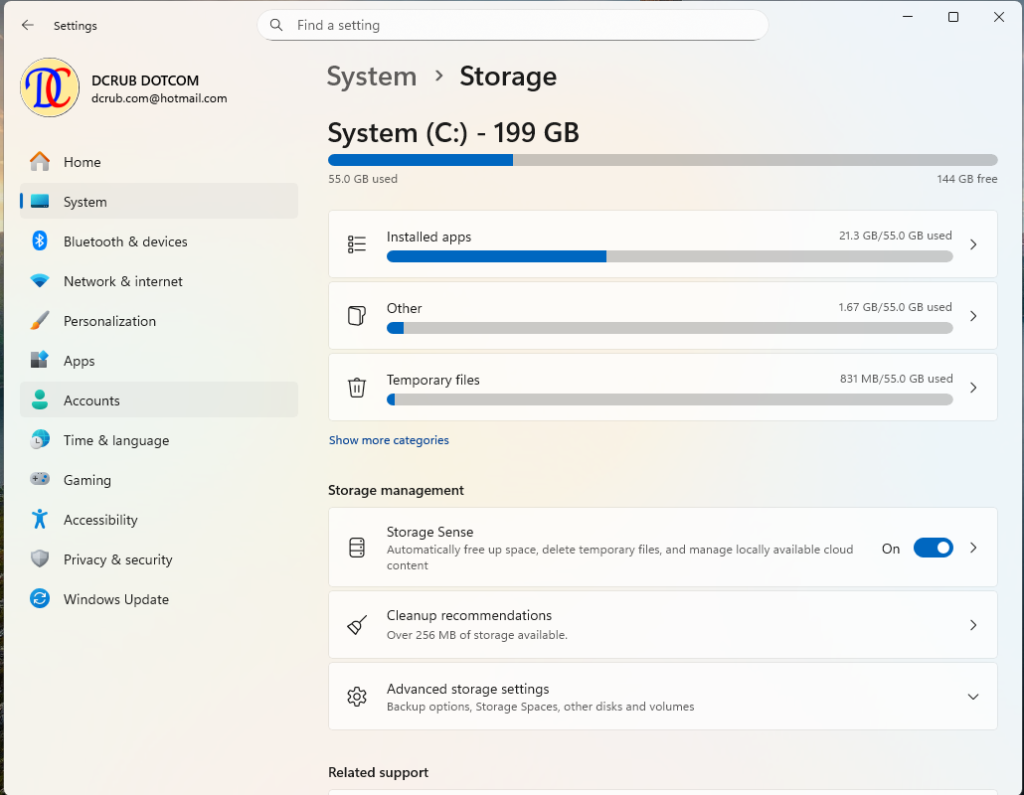Select Personalization in sidebar
Image resolution: width=1024 pixels, height=795 pixels.
[x=159, y=321]
